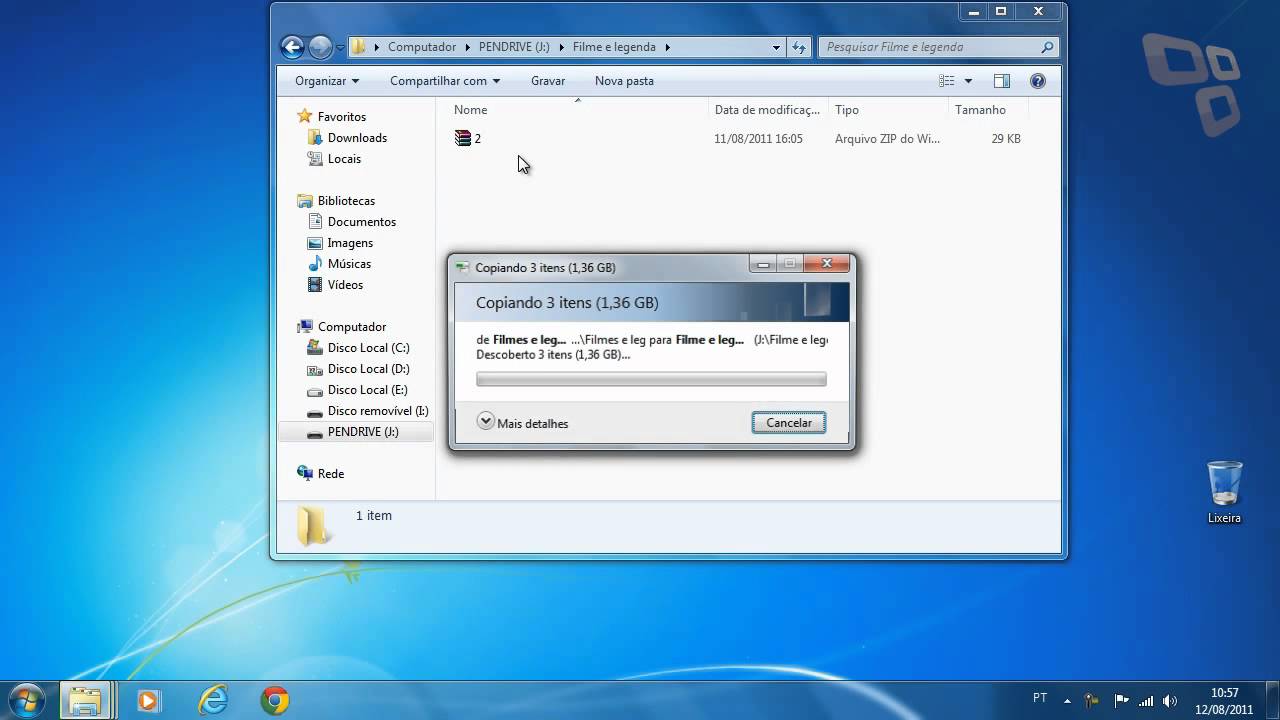Open Internet Explorer from taskbar

(213, 701)
